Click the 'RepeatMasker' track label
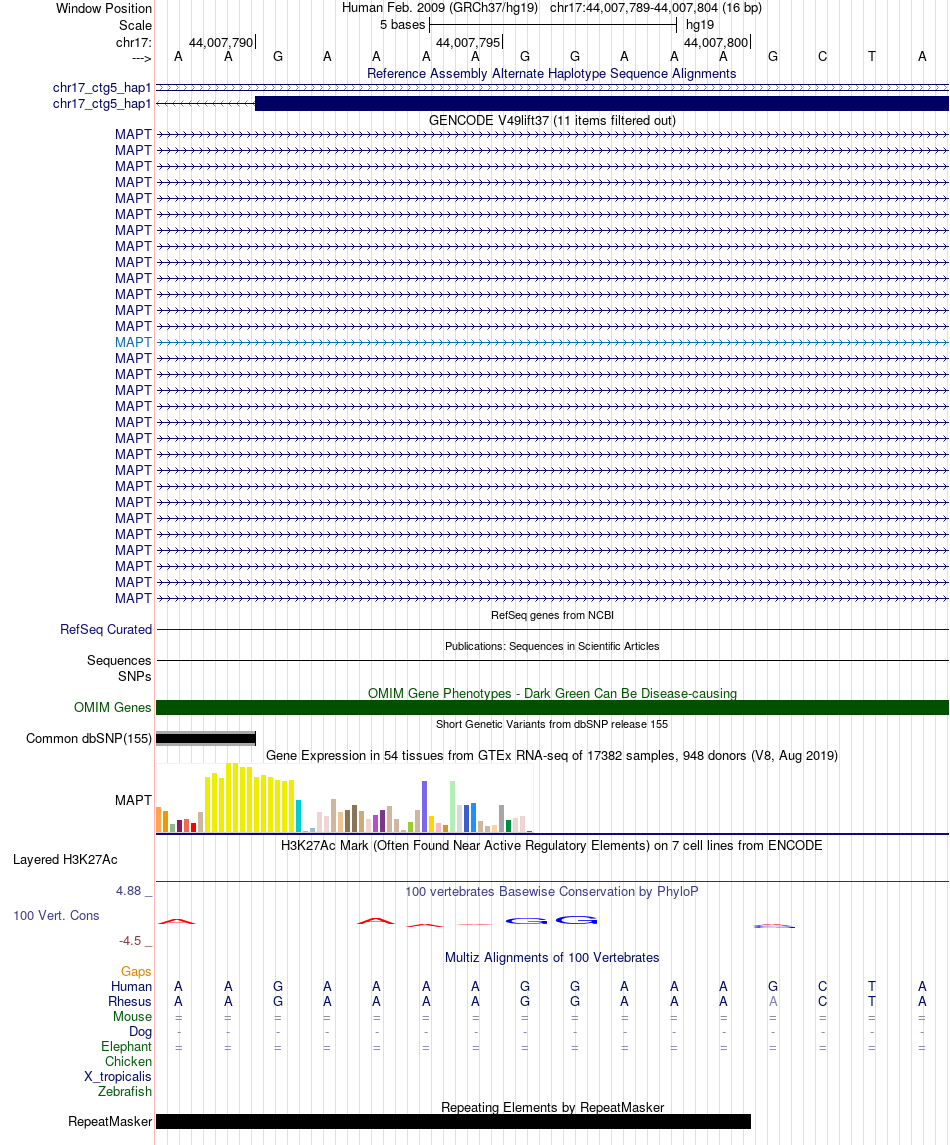950x1145 pixels. (x=110, y=1122)
